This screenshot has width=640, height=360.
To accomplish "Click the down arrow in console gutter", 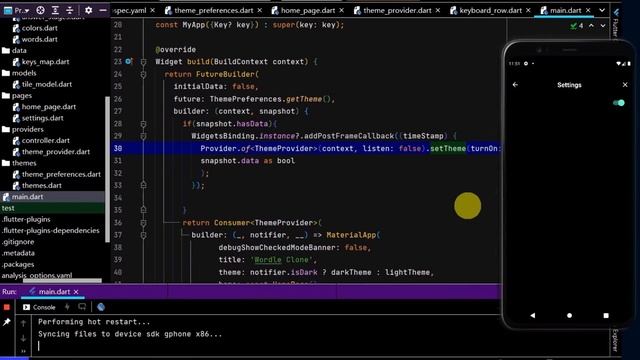I will (x=23, y=338).
